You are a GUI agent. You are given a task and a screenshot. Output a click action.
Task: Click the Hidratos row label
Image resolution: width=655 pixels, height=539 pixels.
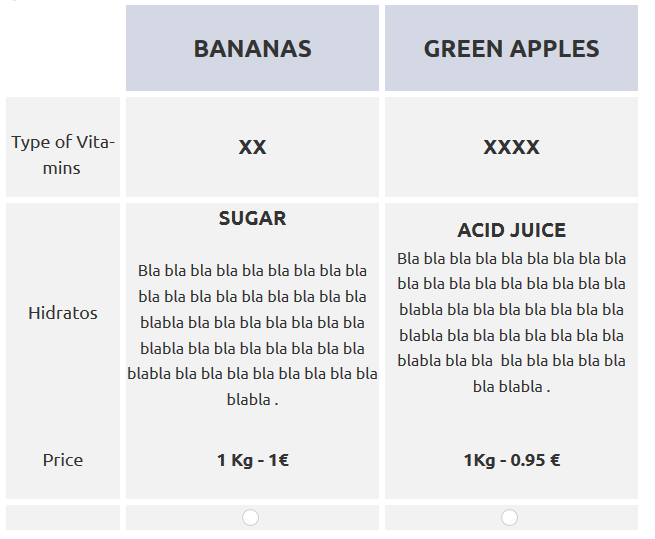point(63,313)
